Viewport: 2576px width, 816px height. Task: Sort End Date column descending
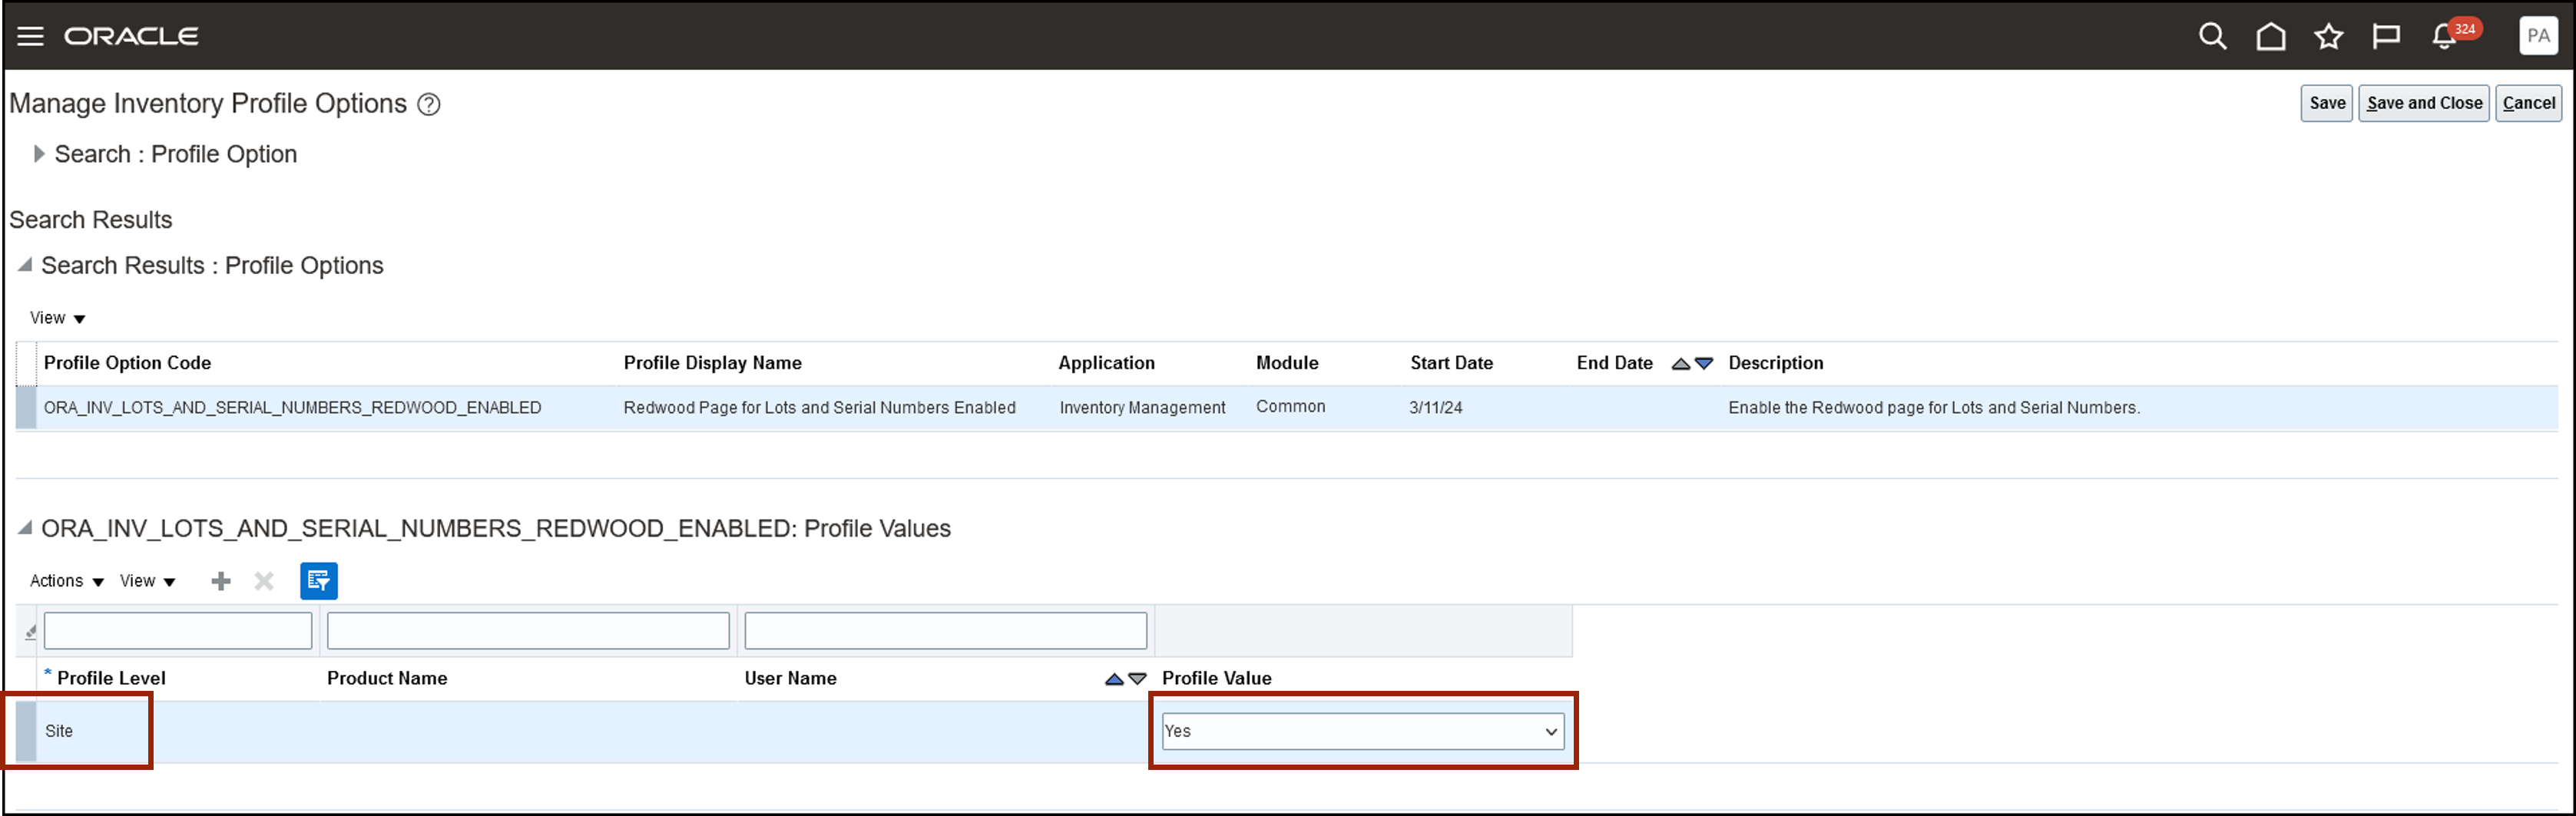coord(1704,364)
